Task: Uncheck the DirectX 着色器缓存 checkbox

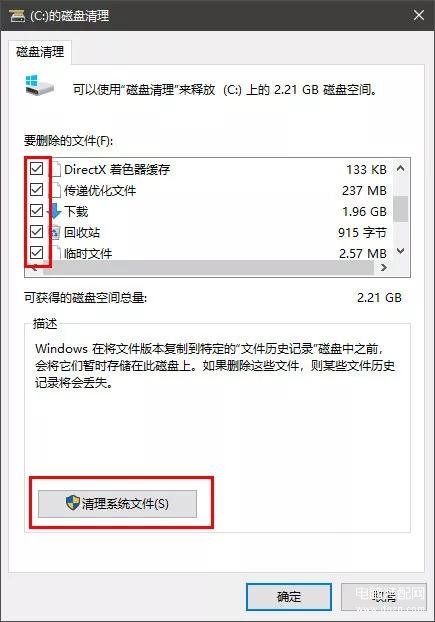Action: pyautogui.click(x=36, y=169)
